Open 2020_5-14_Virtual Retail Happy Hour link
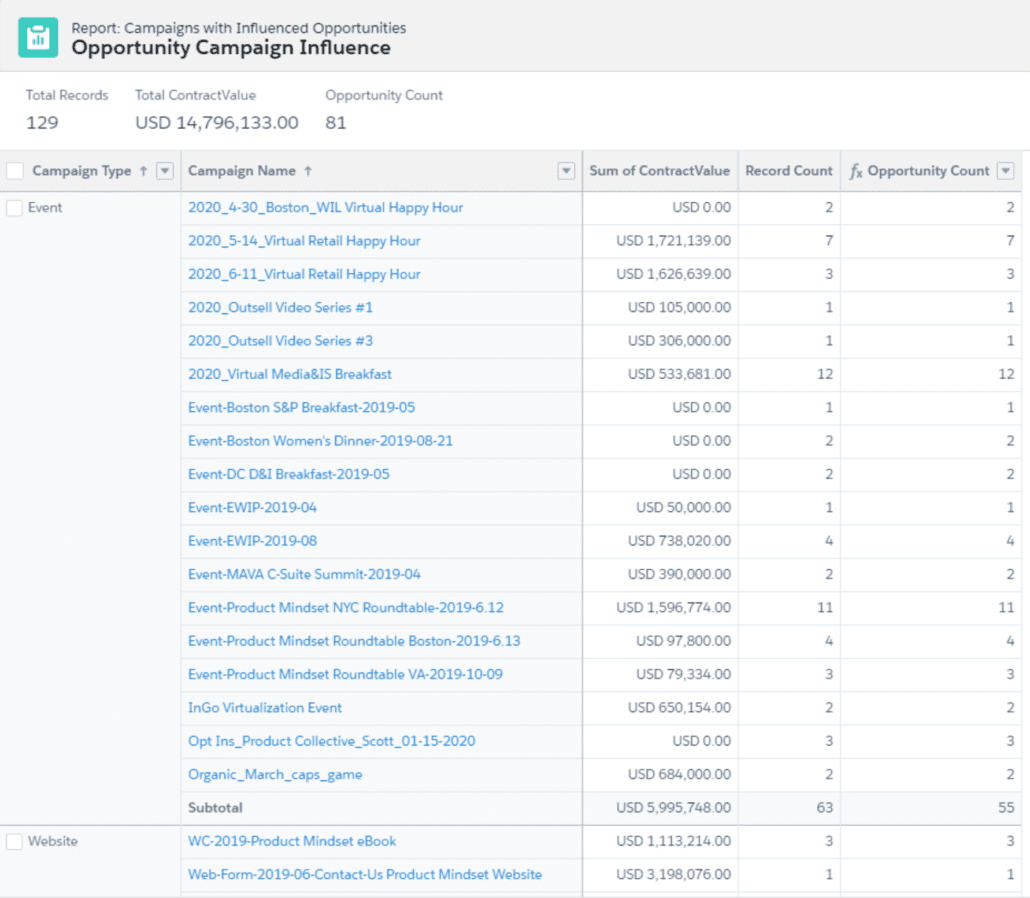Screen dimensions: 1030x898 tap(304, 241)
